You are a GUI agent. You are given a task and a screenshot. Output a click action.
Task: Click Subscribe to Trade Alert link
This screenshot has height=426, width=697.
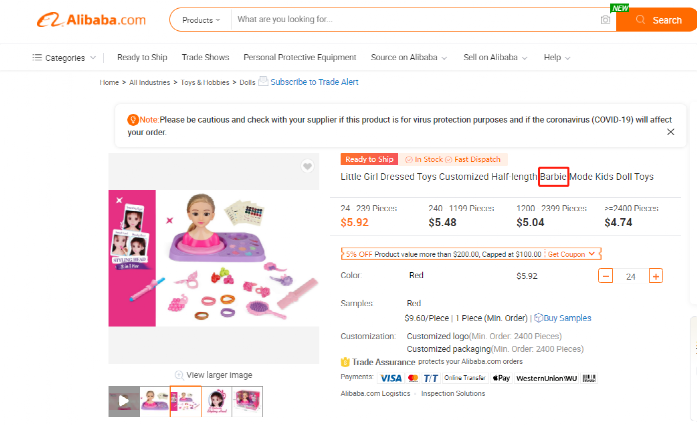(314, 82)
